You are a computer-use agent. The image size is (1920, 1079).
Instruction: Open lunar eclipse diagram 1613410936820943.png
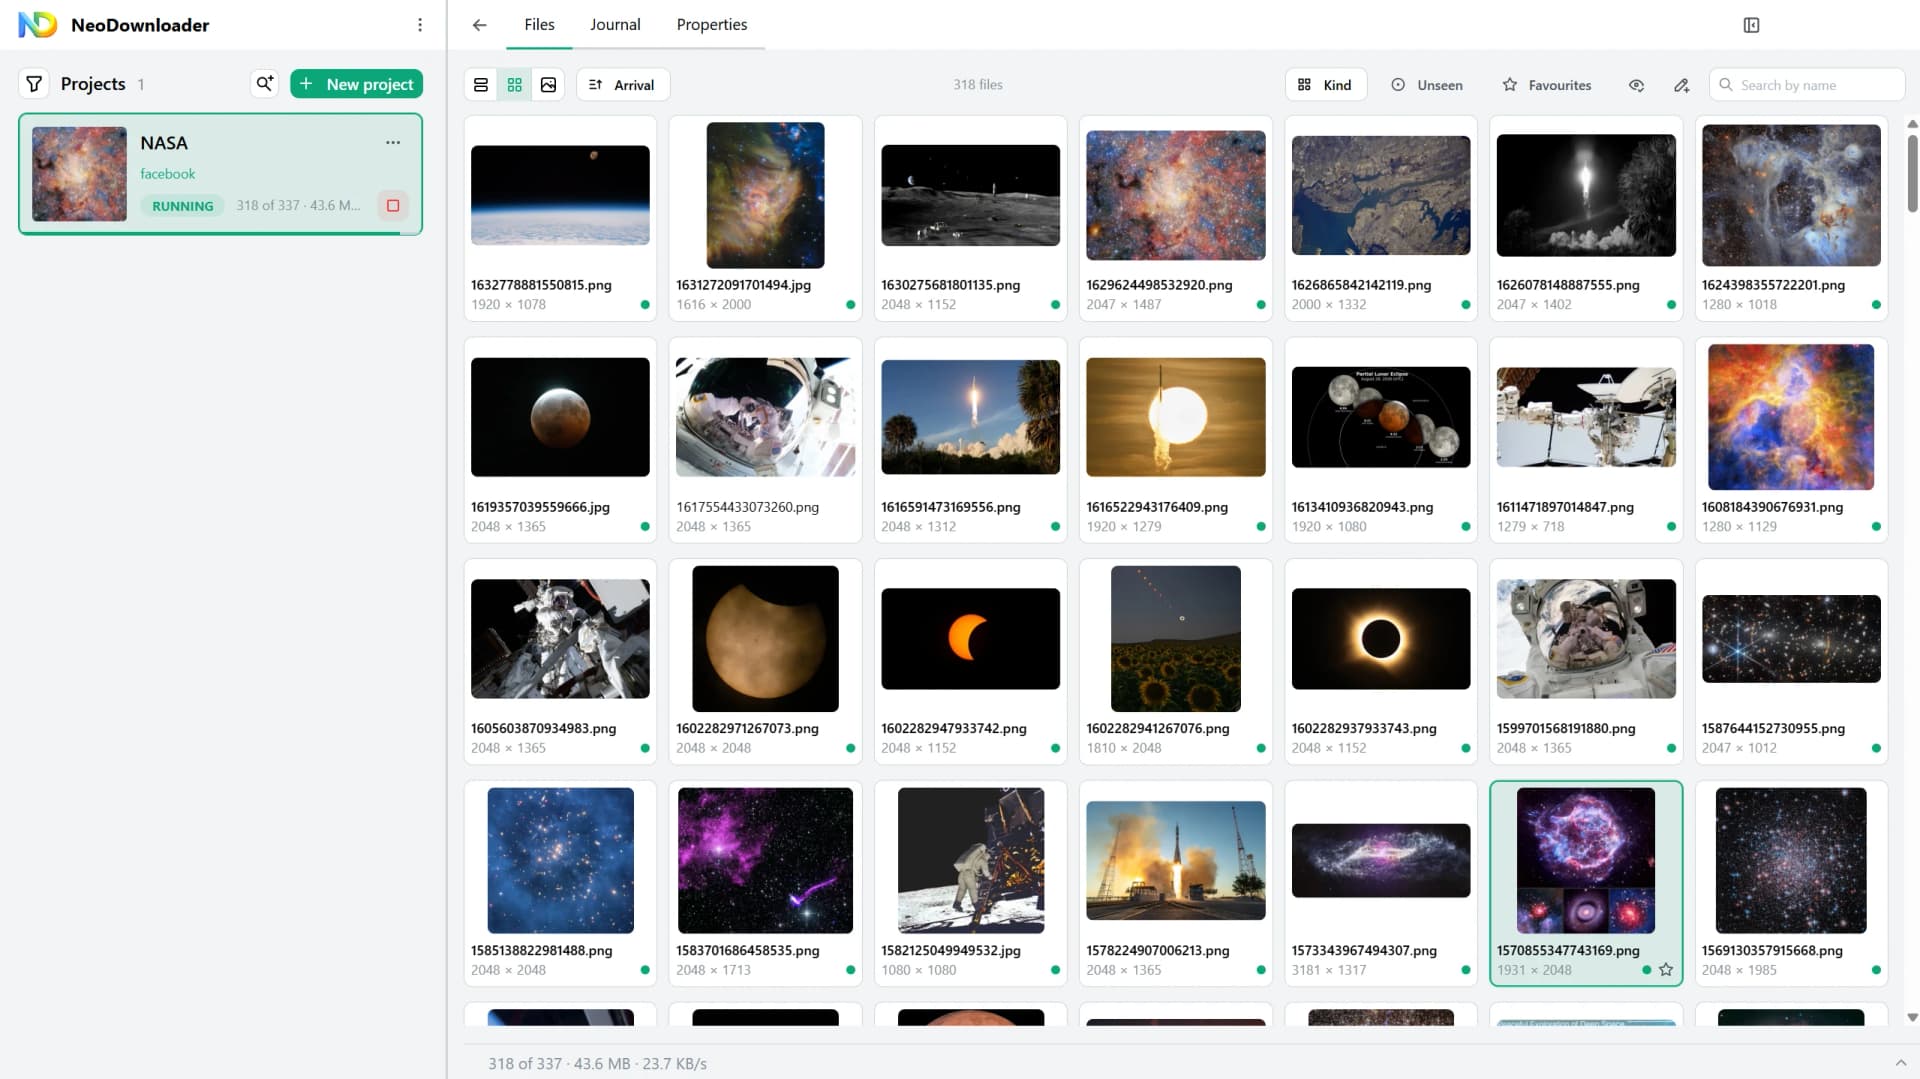click(x=1381, y=417)
